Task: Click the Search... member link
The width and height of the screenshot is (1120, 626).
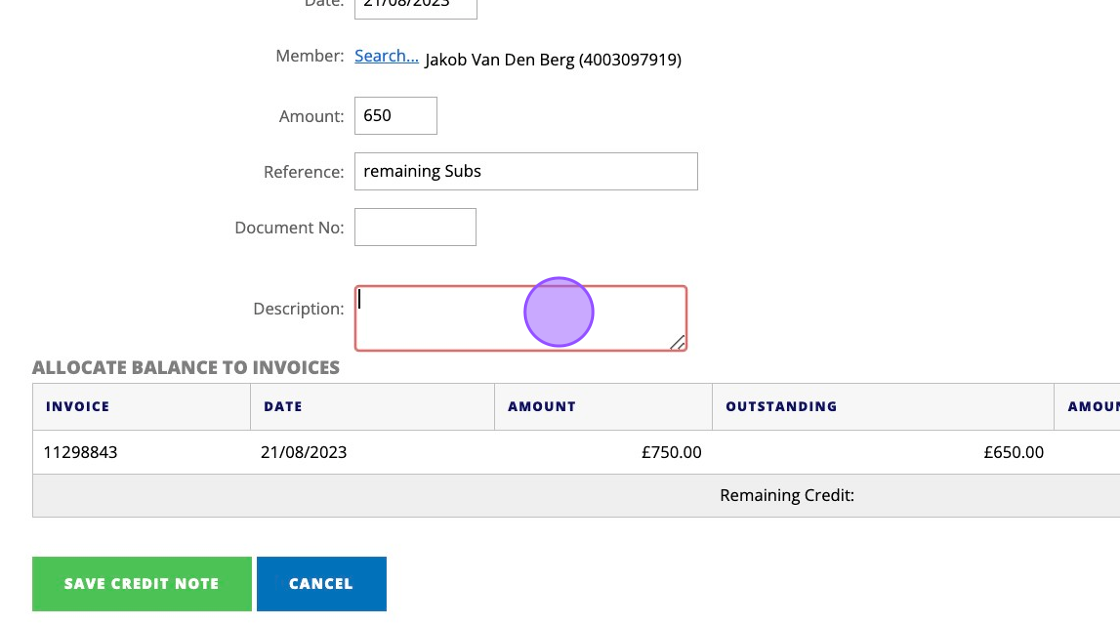Action: point(386,56)
